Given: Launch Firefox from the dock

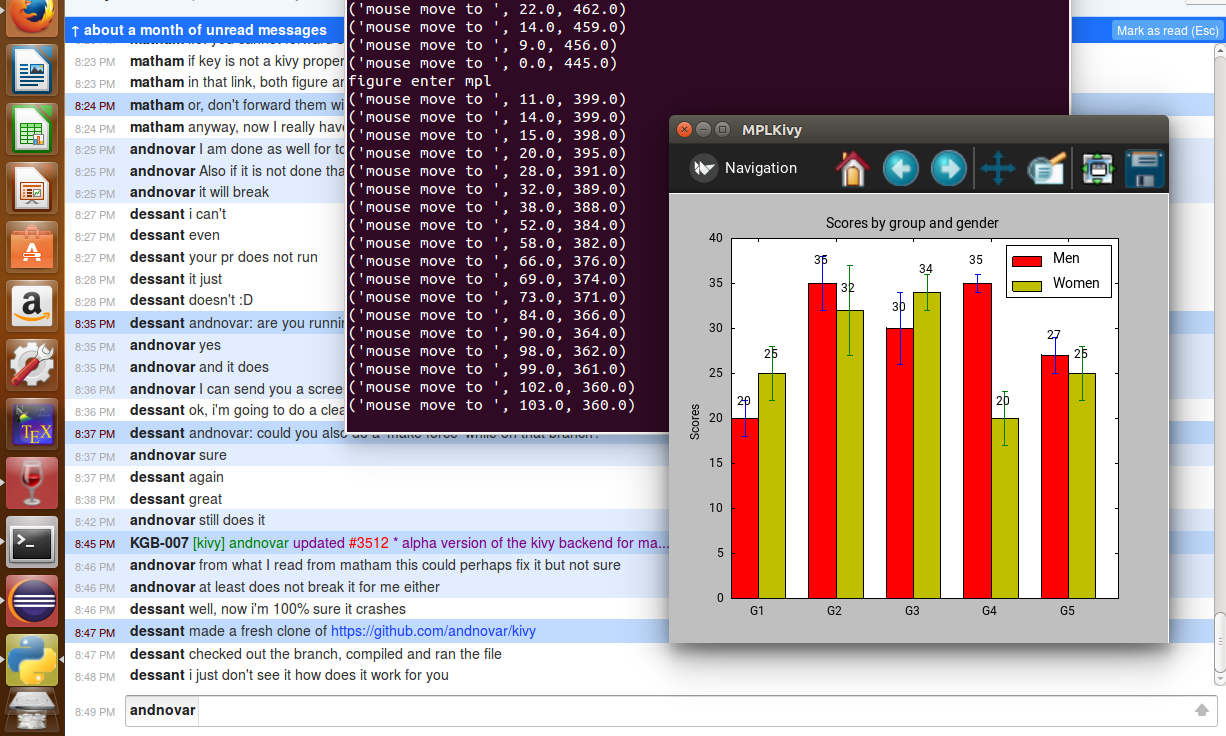Looking at the screenshot, I should [x=32, y=18].
